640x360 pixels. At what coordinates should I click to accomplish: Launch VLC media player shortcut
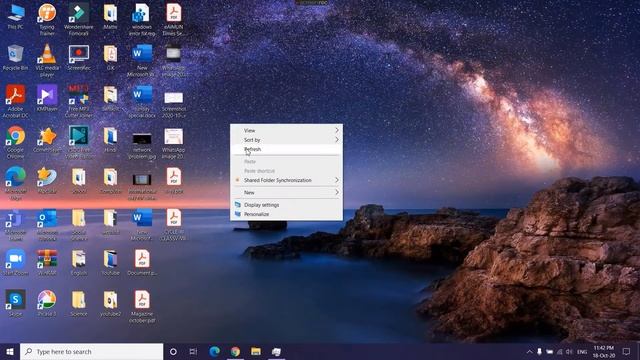(47, 60)
